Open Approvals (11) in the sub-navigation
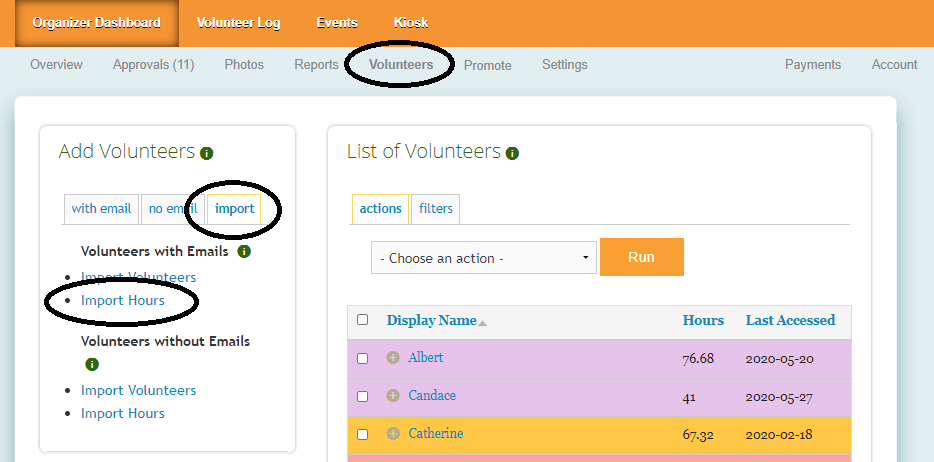Image resolution: width=934 pixels, height=462 pixels. 153,65
